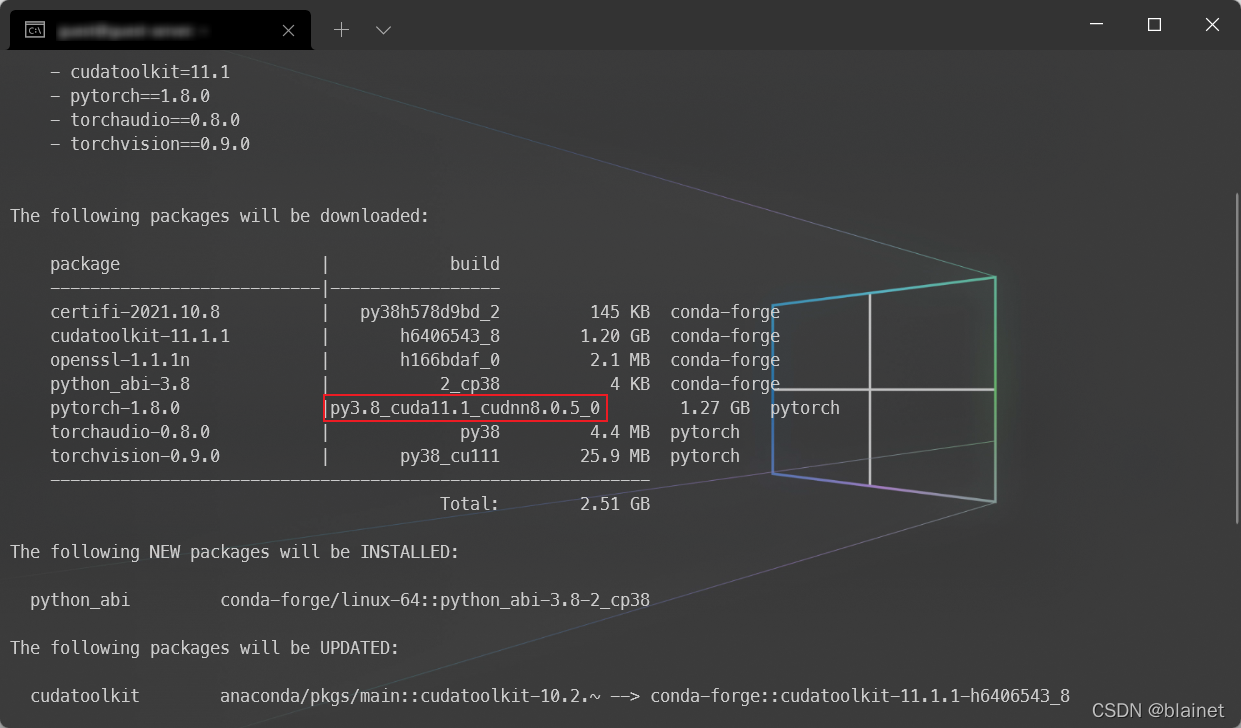Viewport: 1241px width, 728px height.
Task: Click the text 'cudatoolkit=11.1'
Action: 150,72
